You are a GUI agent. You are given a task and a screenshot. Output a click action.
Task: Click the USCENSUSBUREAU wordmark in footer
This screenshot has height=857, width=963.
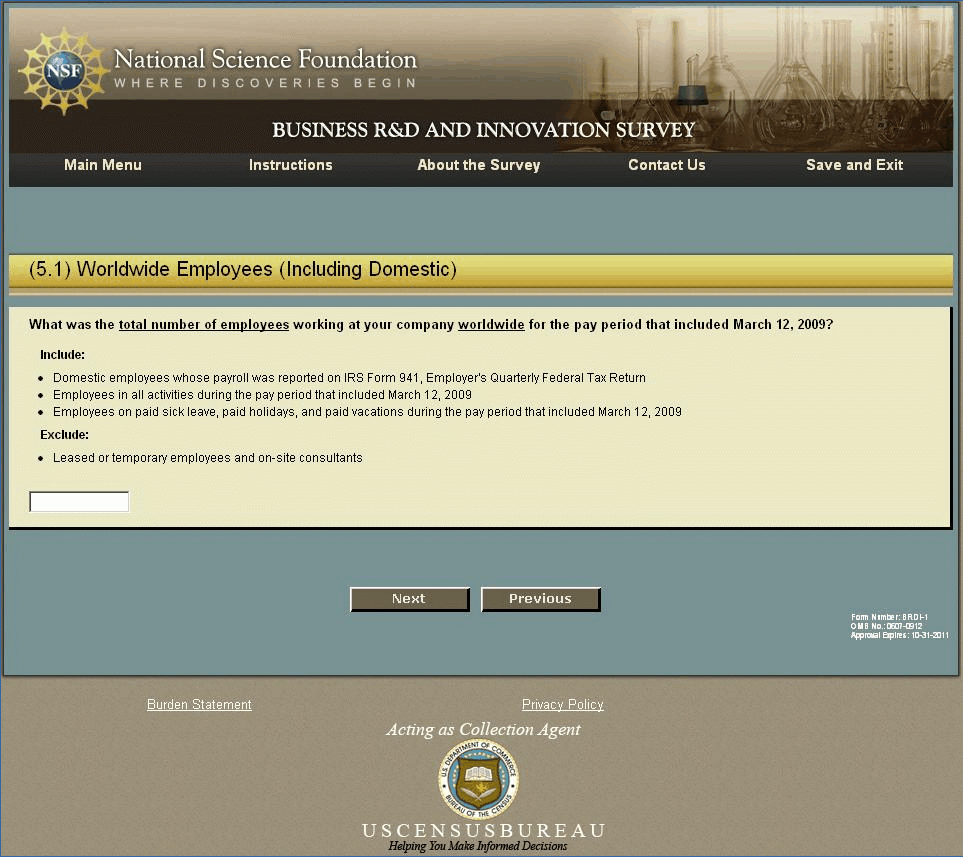(483, 831)
